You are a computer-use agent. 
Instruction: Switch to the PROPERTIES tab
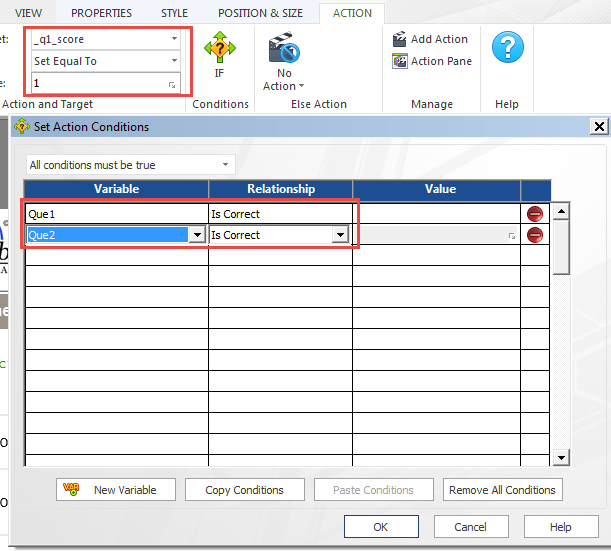(101, 13)
